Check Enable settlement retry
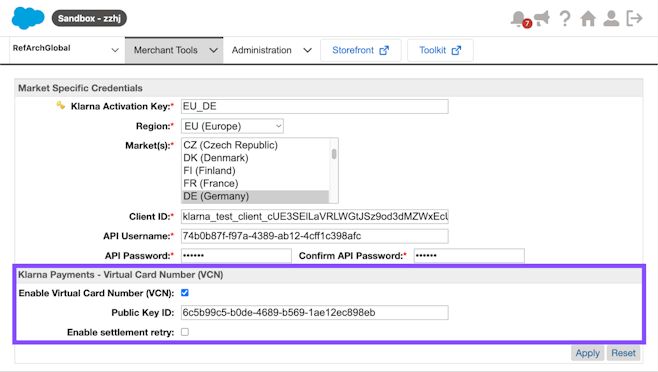This screenshot has width=658, height=372. [185, 332]
